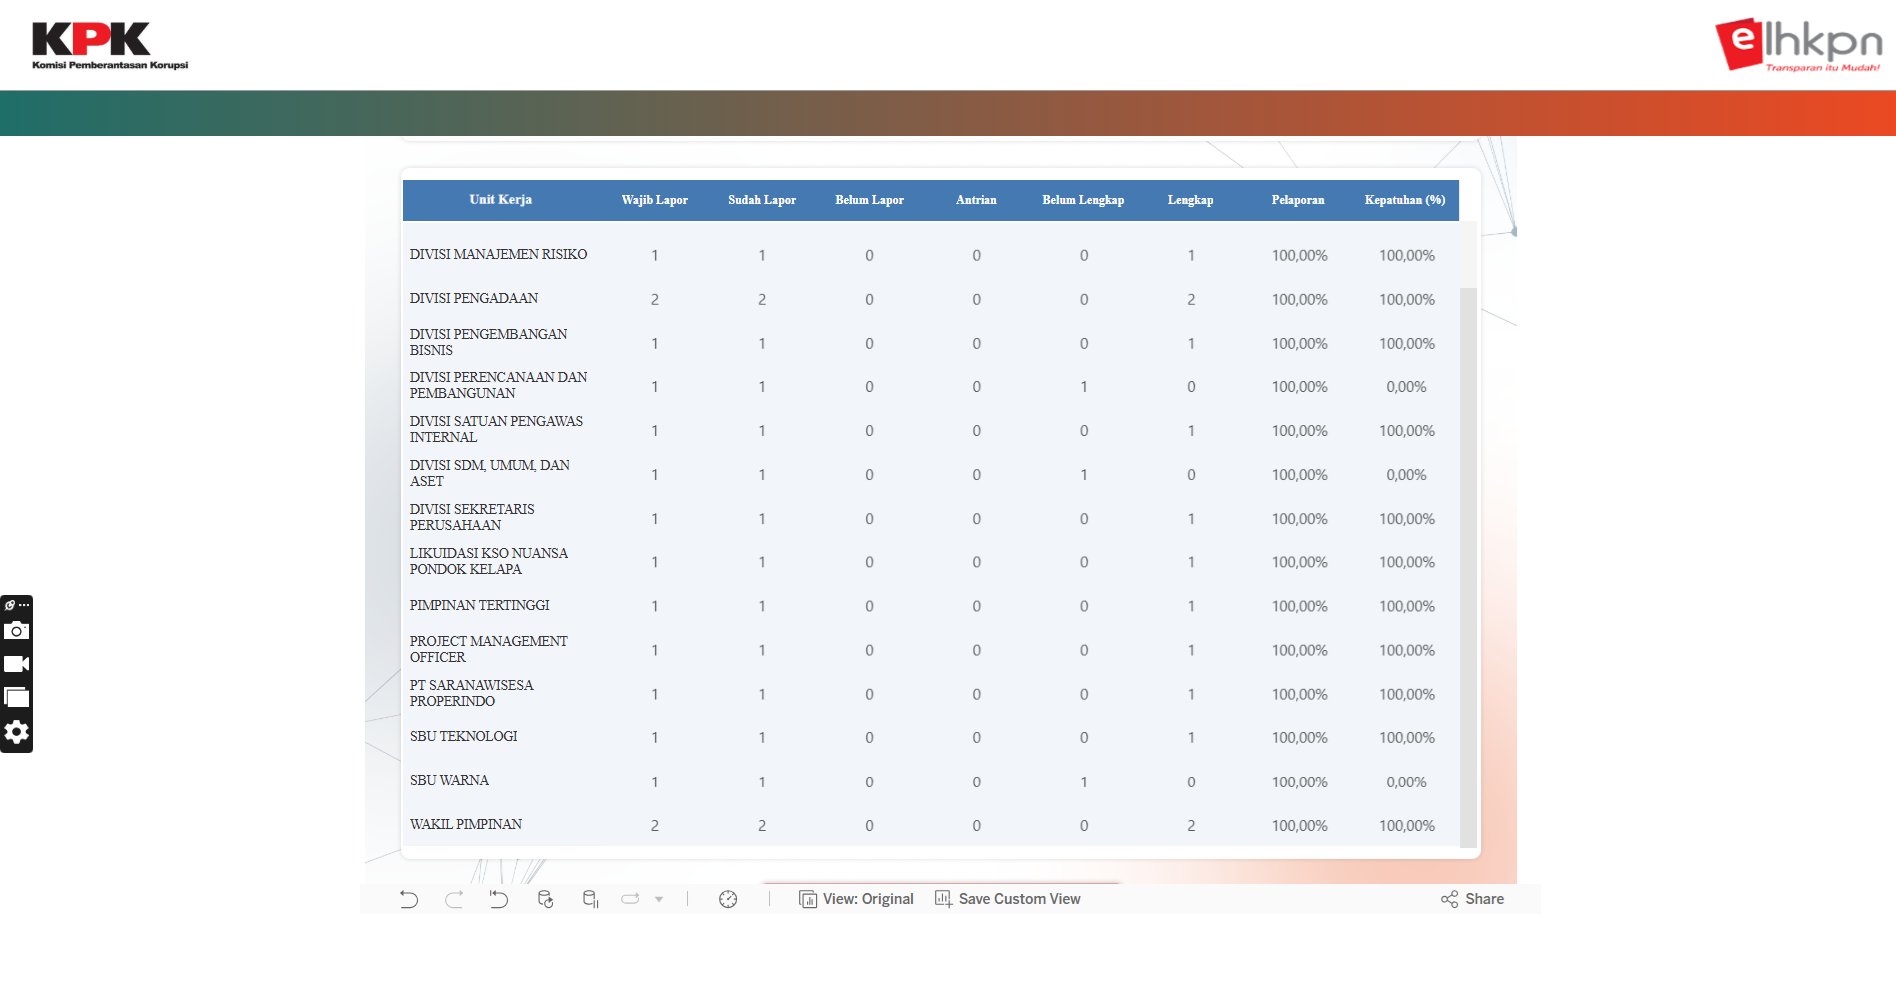The width and height of the screenshot is (1896, 986).
Task: Click the Refresh data icon
Action: [x=545, y=899]
